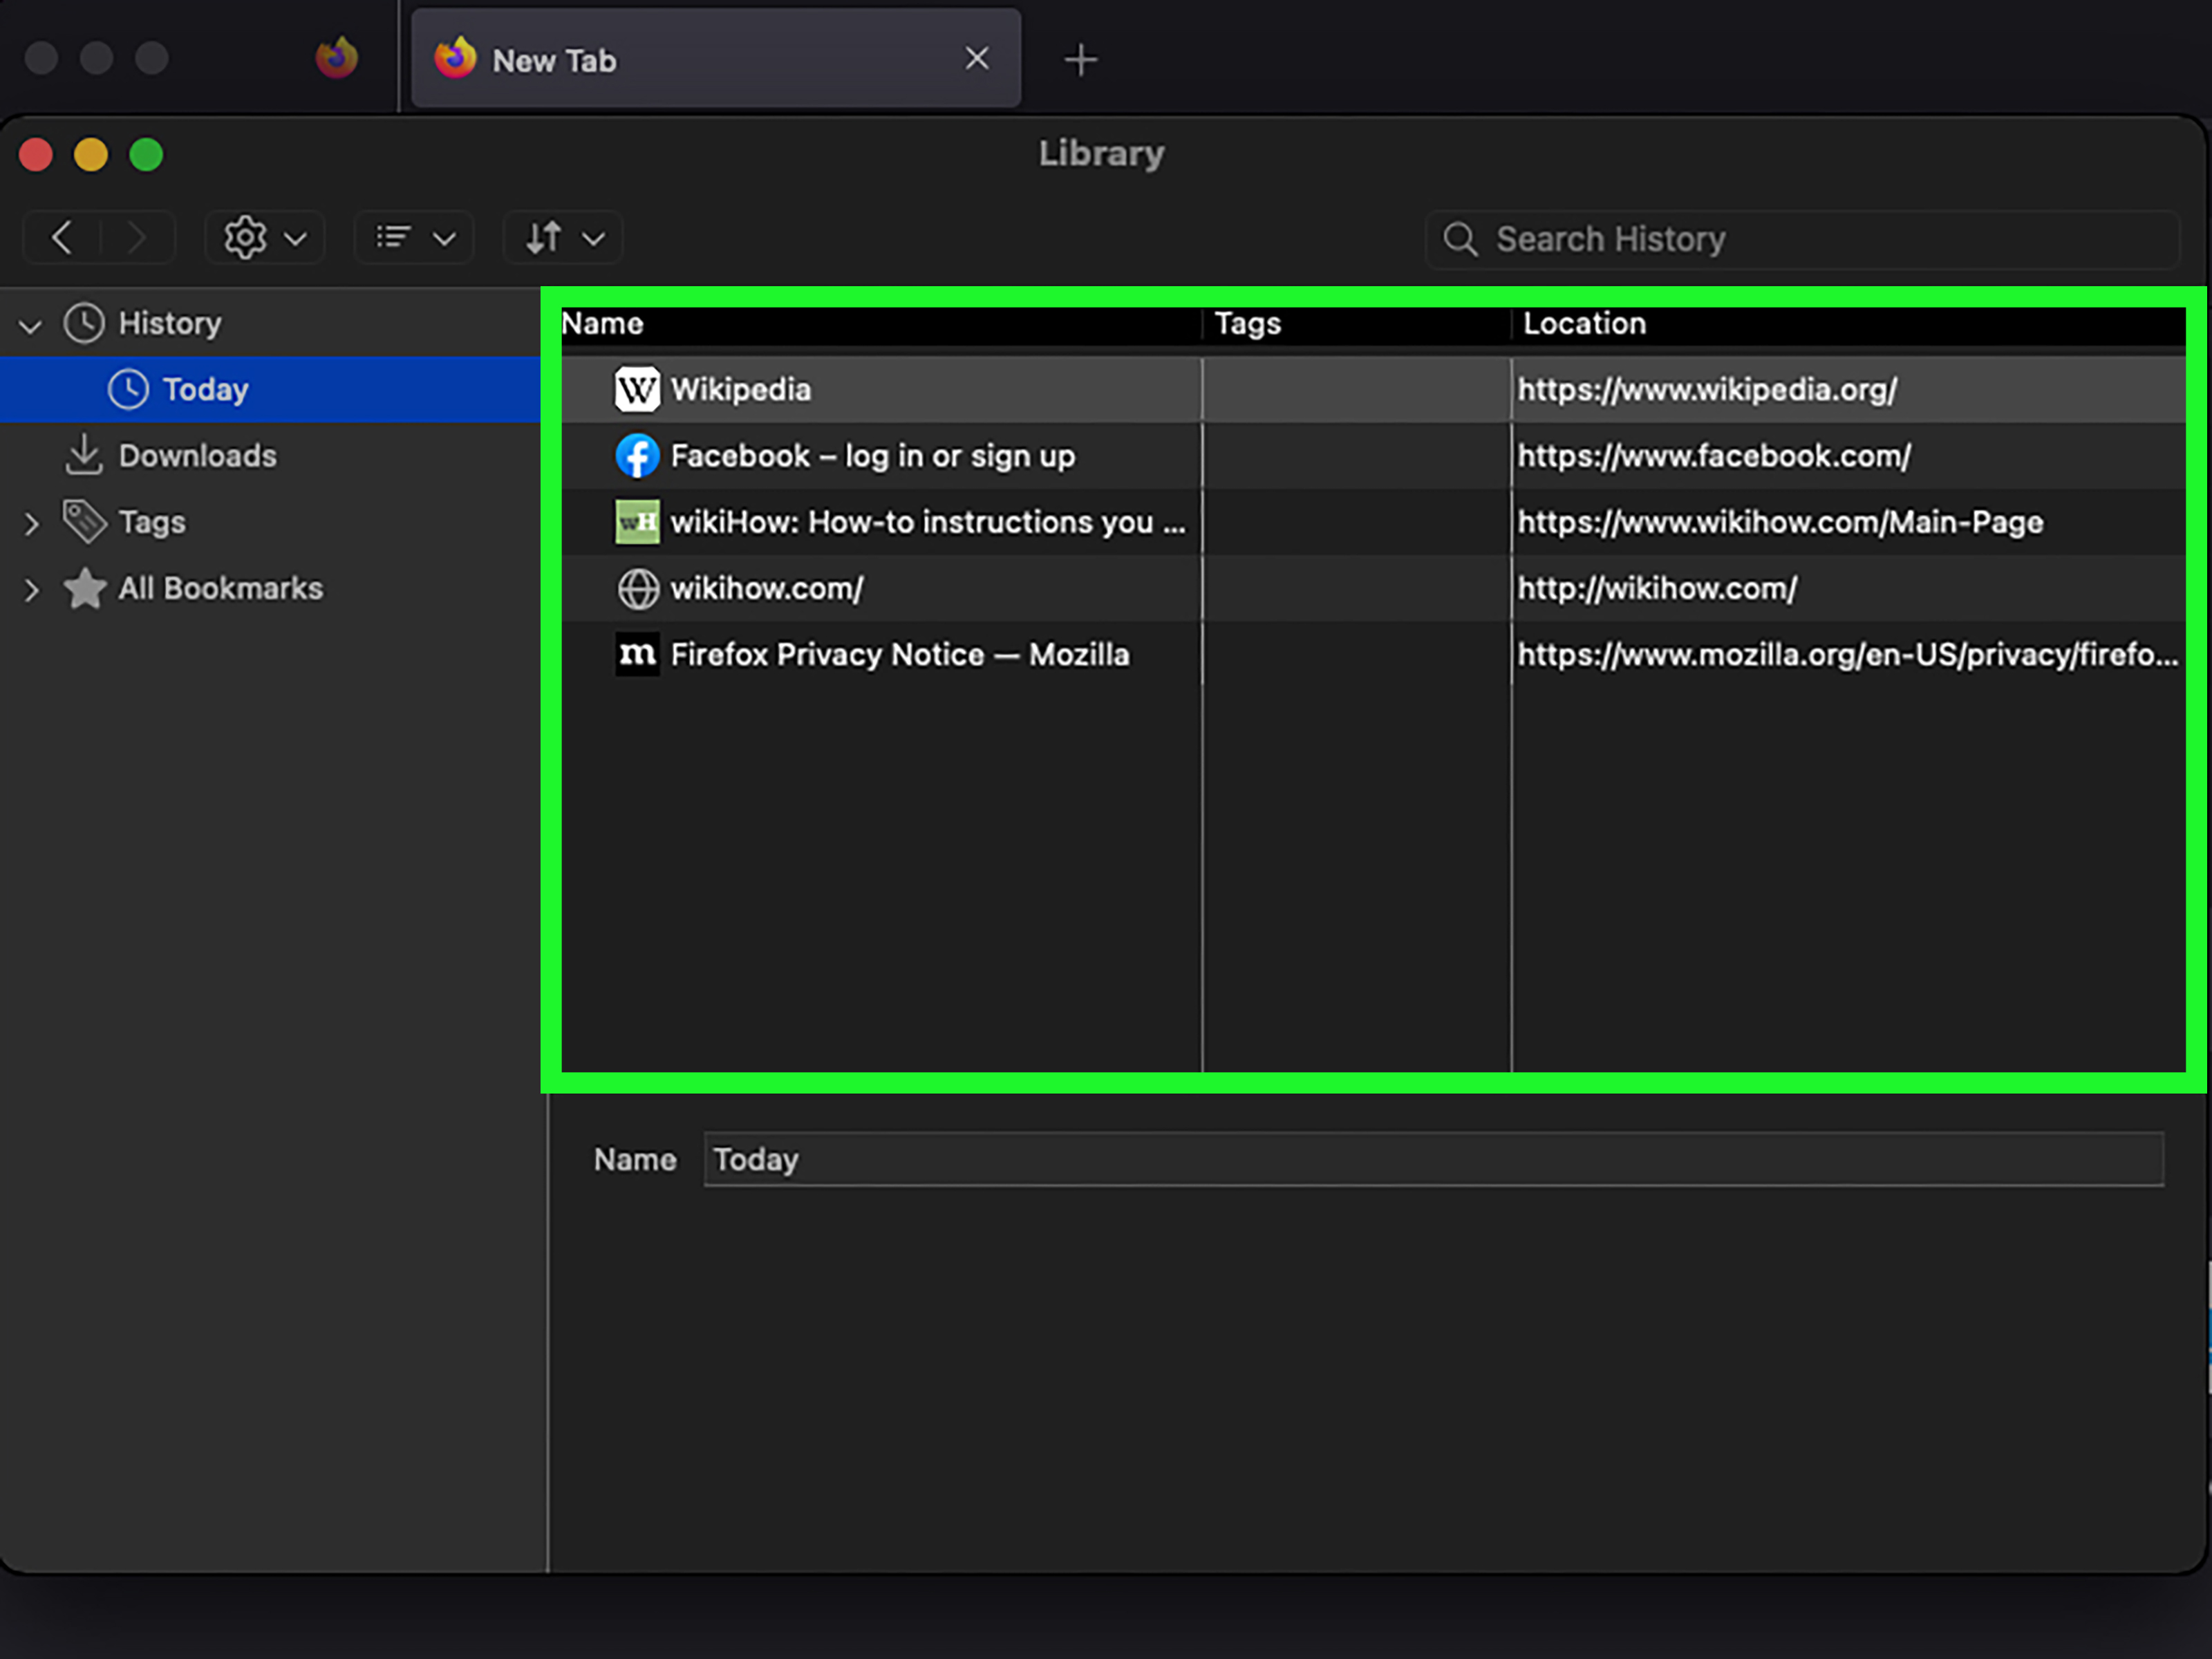Screen dimensions: 2212x1659
Task: Collapse the History tree section
Action: click(x=31, y=325)
